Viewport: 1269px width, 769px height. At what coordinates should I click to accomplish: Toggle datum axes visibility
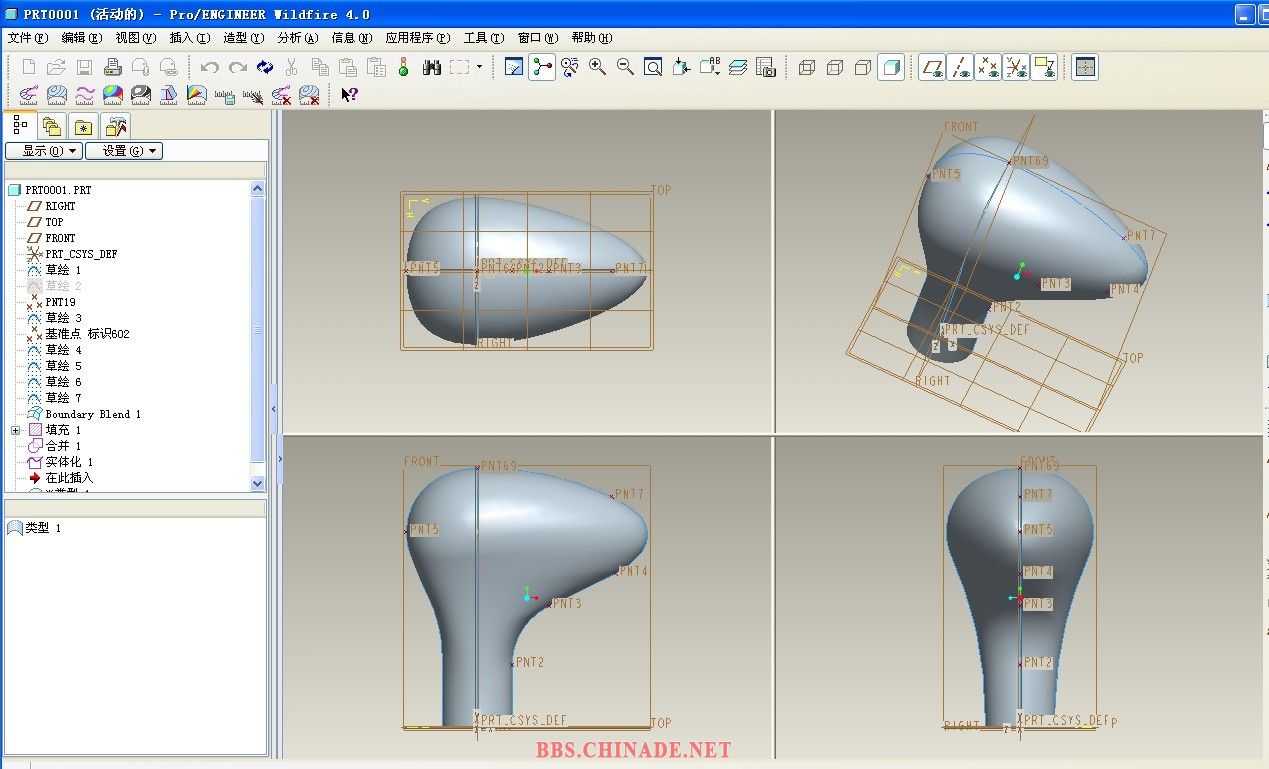(x=961, y=67)
